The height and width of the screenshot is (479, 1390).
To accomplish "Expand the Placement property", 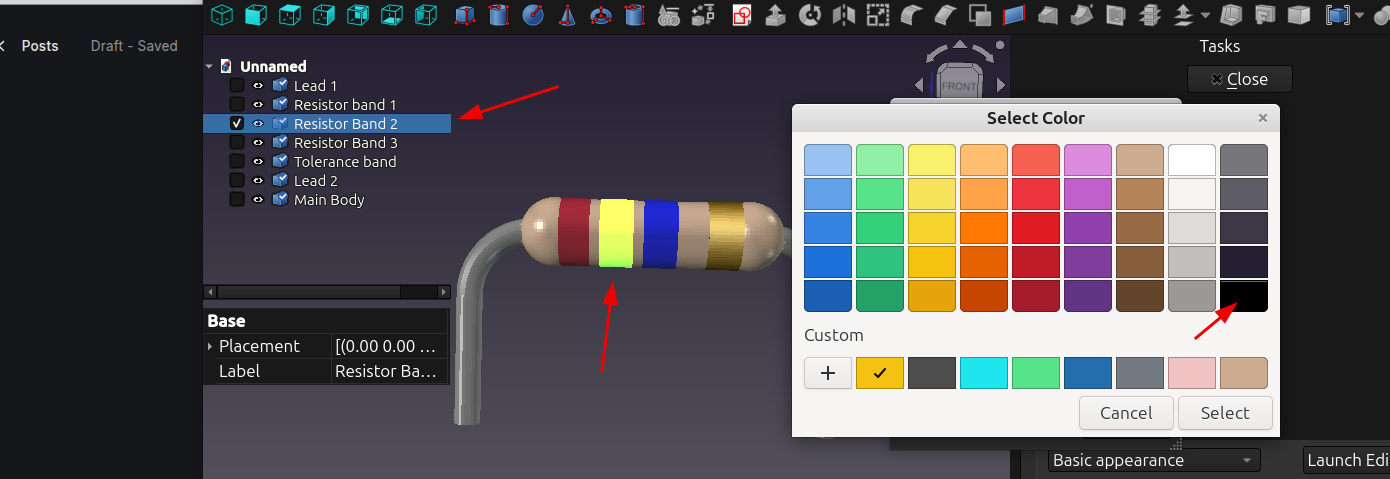I will pyautogui.click(x=210, y=346).
